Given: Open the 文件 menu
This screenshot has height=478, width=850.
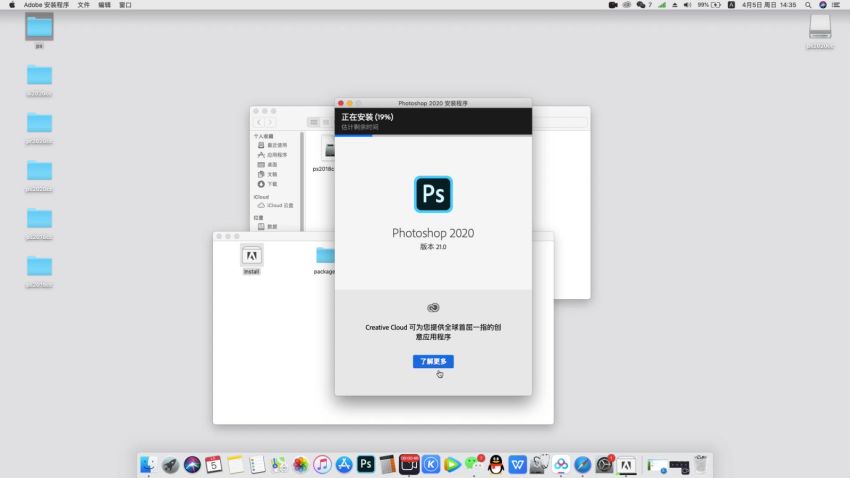Looking at the screenshot, I should click(83, 5).
